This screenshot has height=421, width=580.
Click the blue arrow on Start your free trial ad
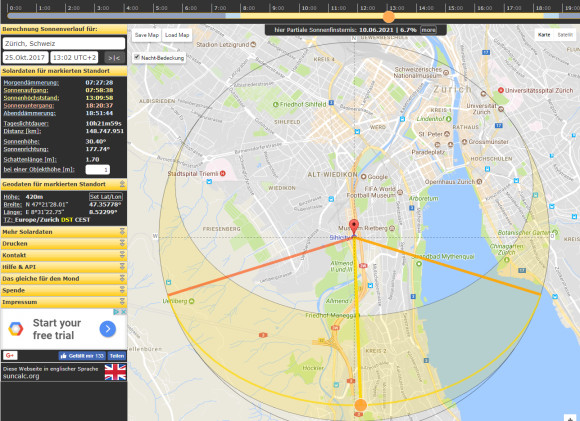tap(108, 329)
